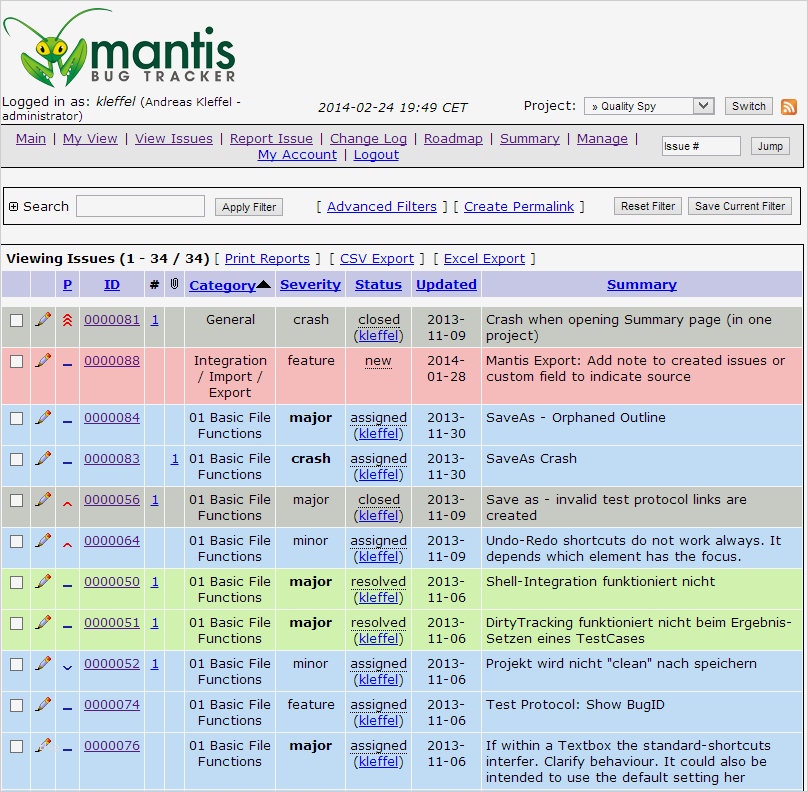Sort issues by P priority column
808x792 pixels.
68,284
